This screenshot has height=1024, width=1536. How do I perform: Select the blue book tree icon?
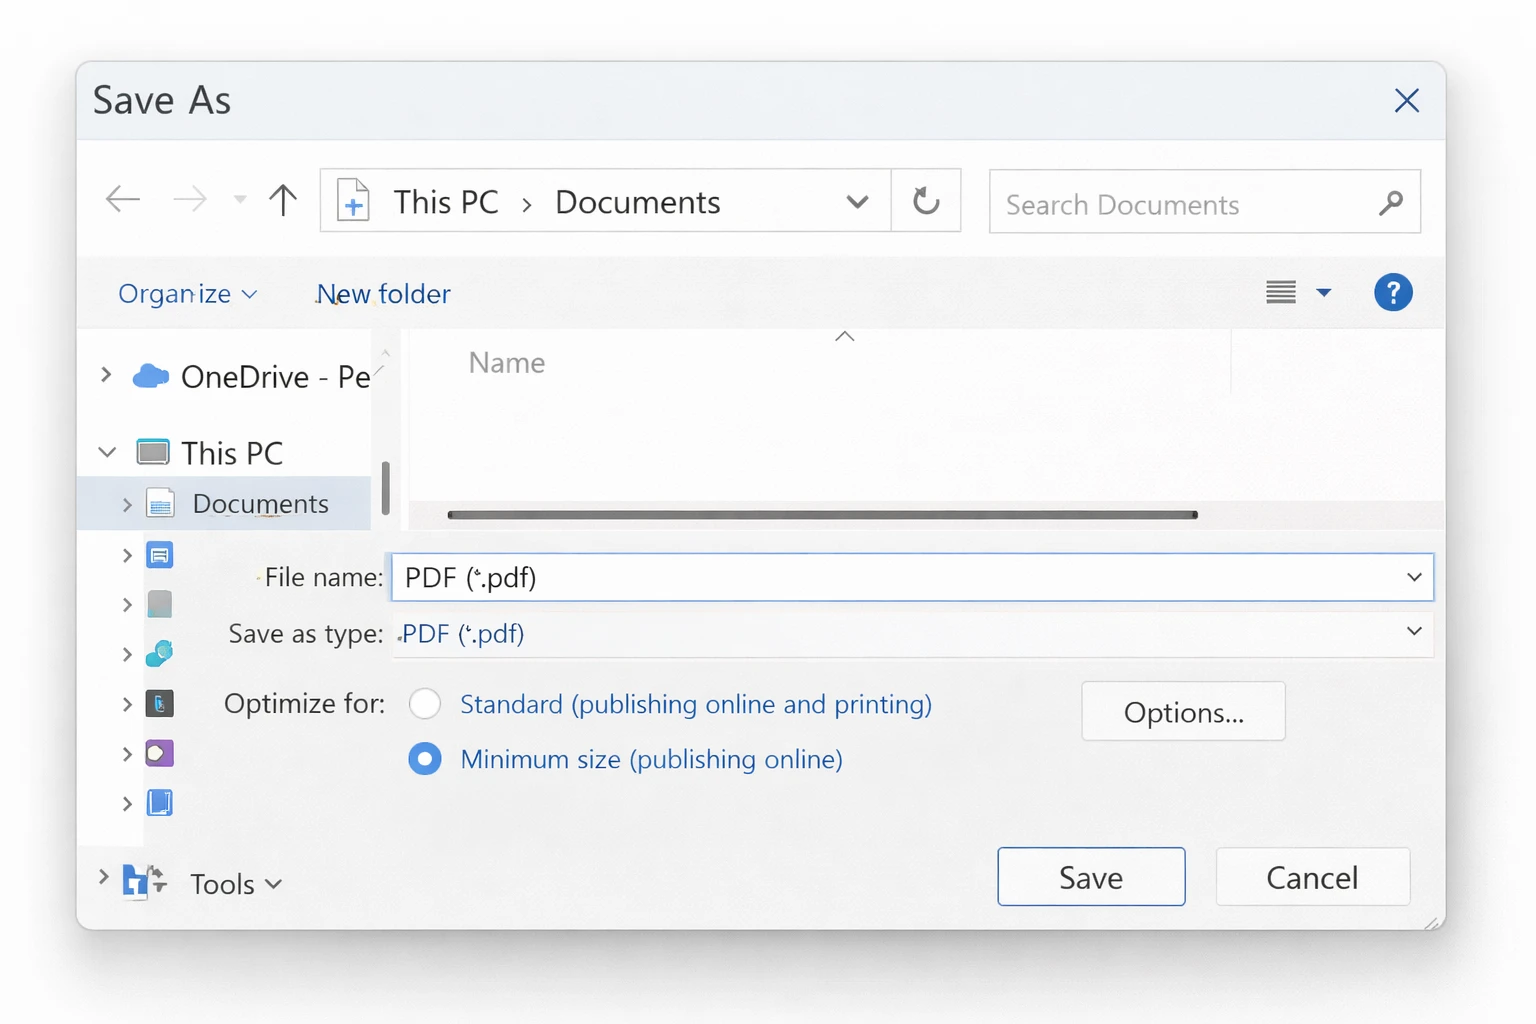click(160, 802)
